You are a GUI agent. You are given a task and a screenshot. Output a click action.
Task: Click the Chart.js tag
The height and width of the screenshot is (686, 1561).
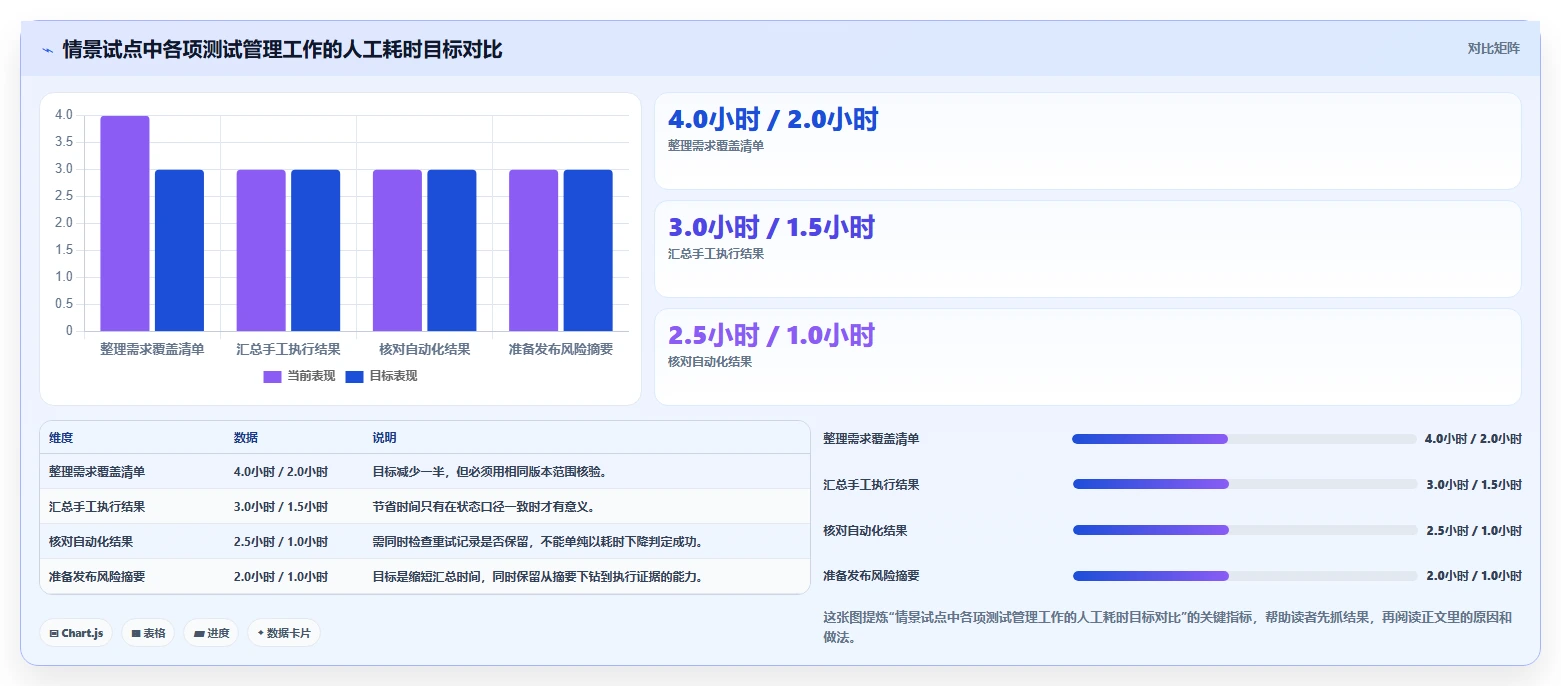coord(76,633)
